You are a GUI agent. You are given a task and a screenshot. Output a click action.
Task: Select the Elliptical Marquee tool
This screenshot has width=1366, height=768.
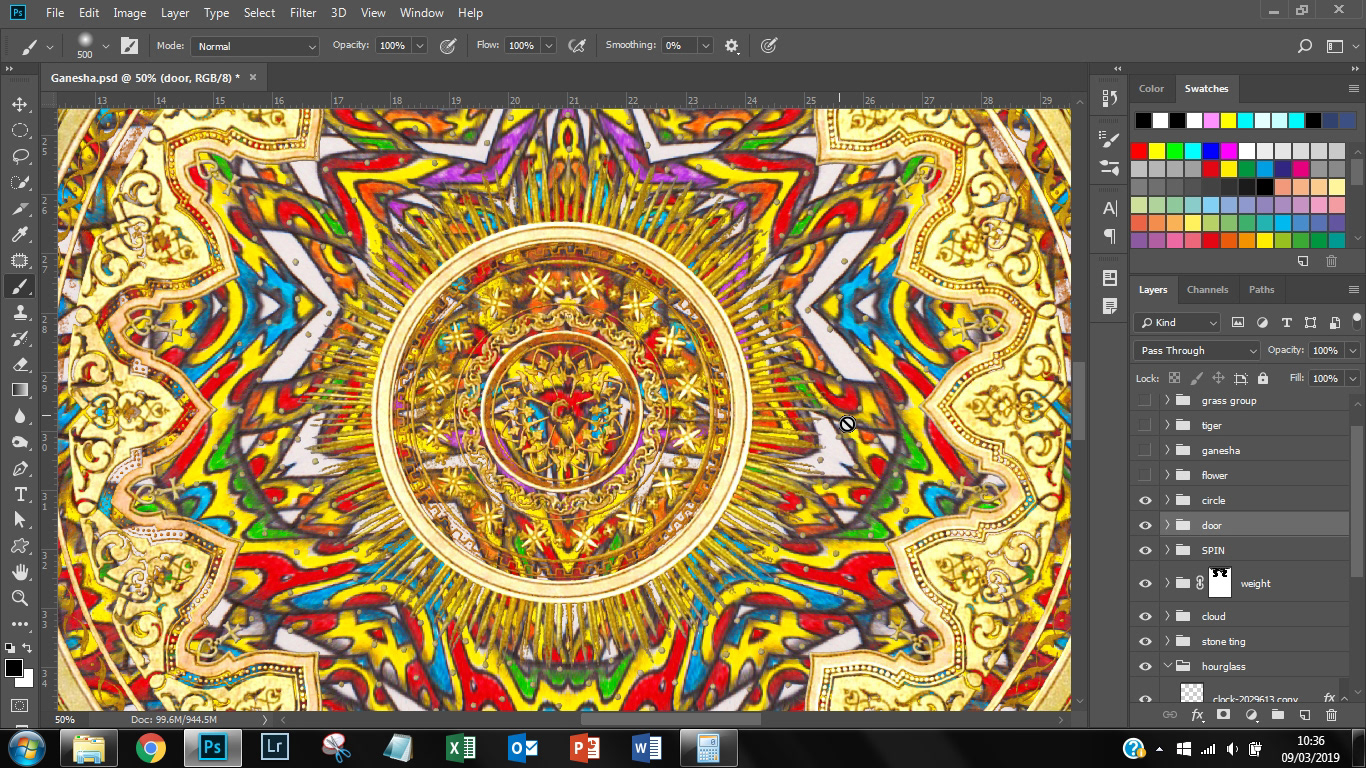click(x=19, y=130)
